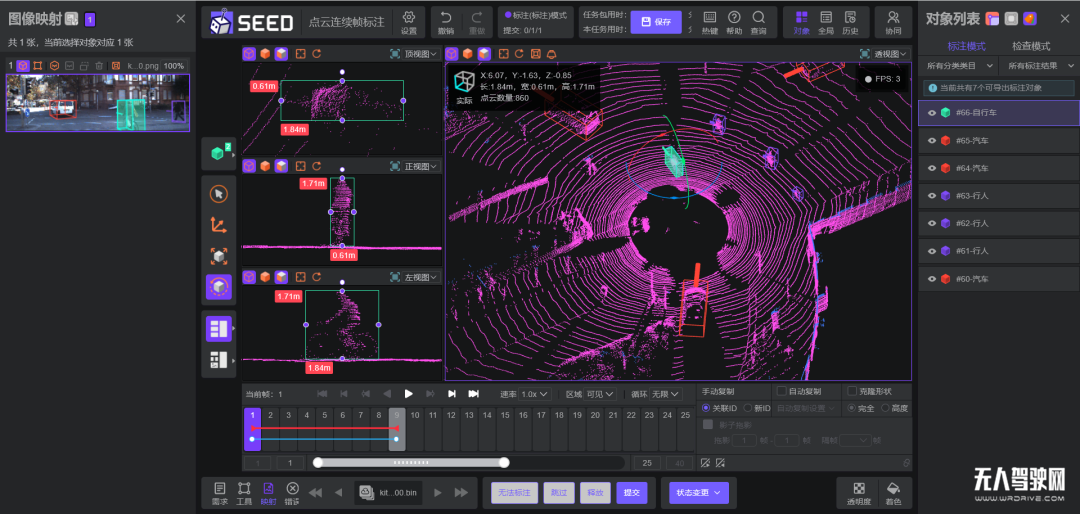The height and width of the screenshot is (514, 1080).
Task: Open the 透明度 transparency tool
Action: coord(857,491)
